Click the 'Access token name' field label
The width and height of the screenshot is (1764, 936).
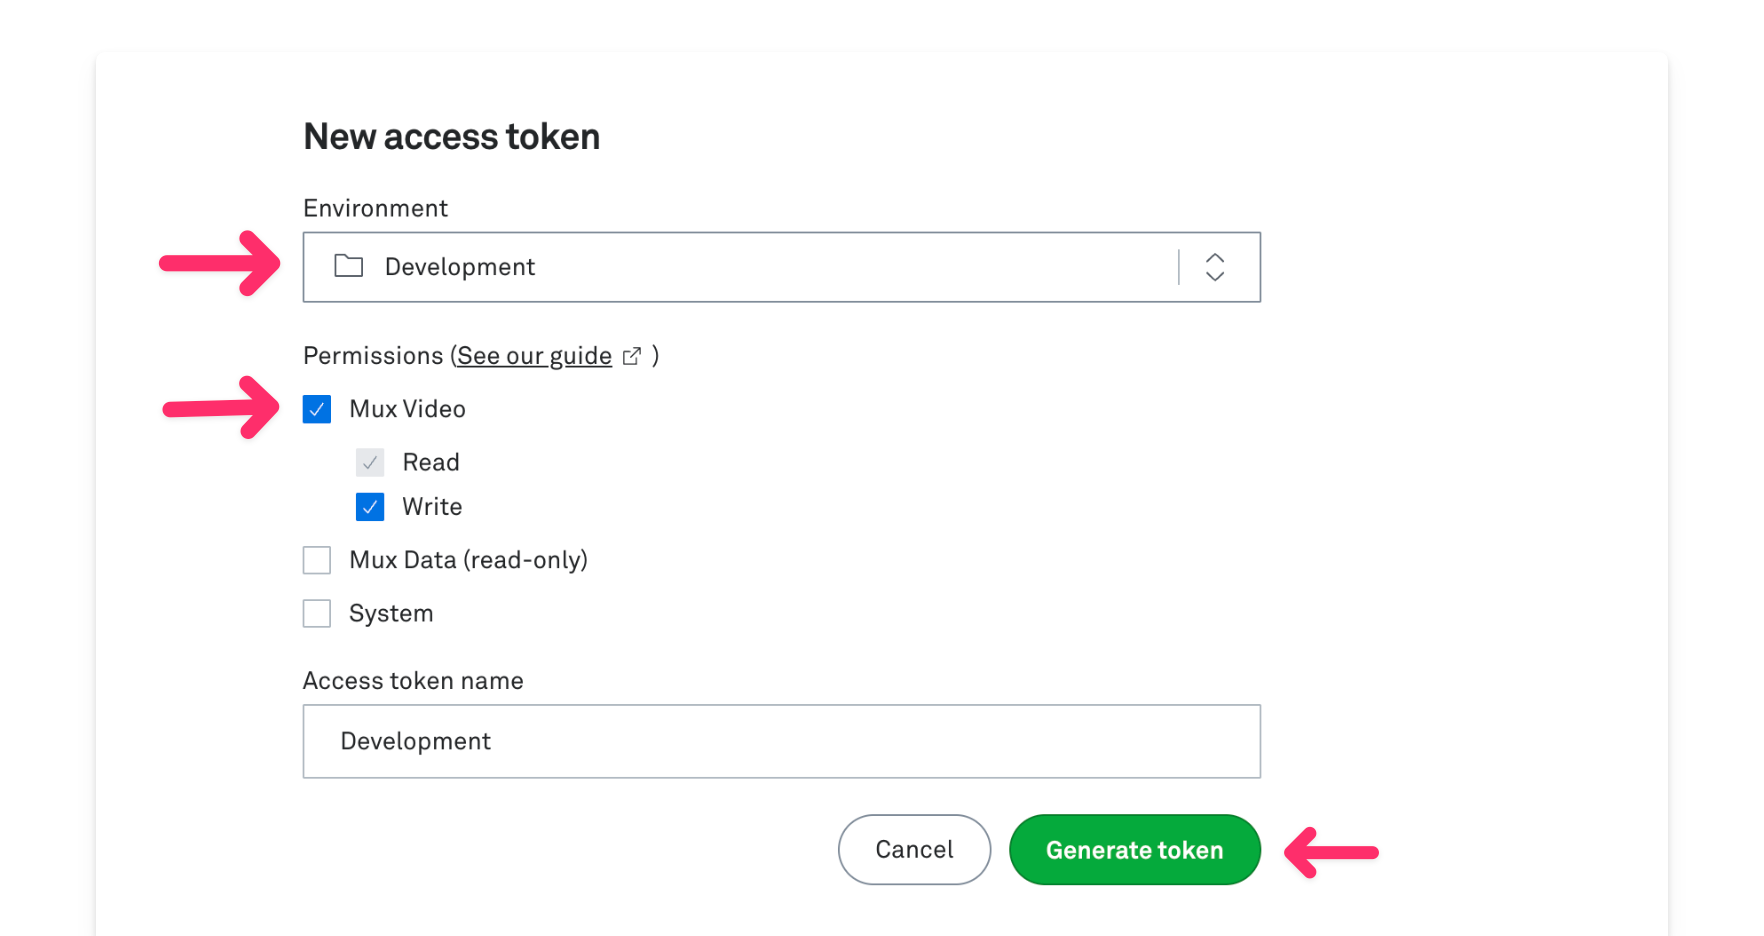[413, 681]
